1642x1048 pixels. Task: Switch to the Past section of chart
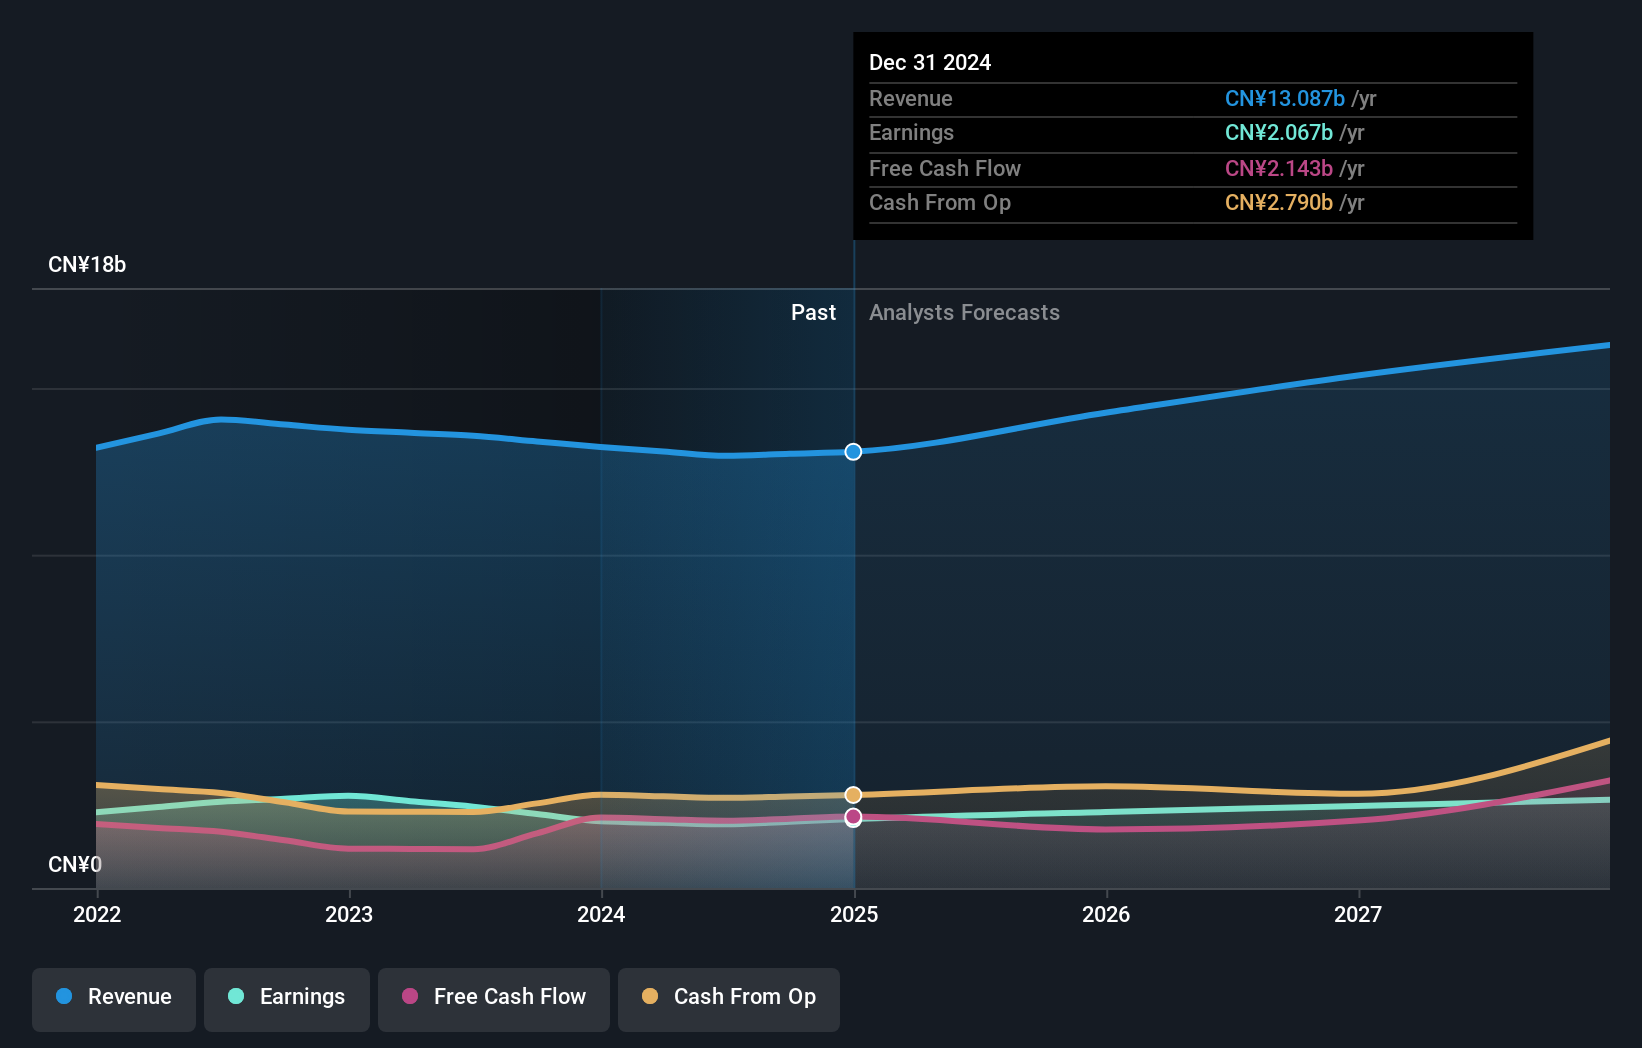tap(813, 312)
